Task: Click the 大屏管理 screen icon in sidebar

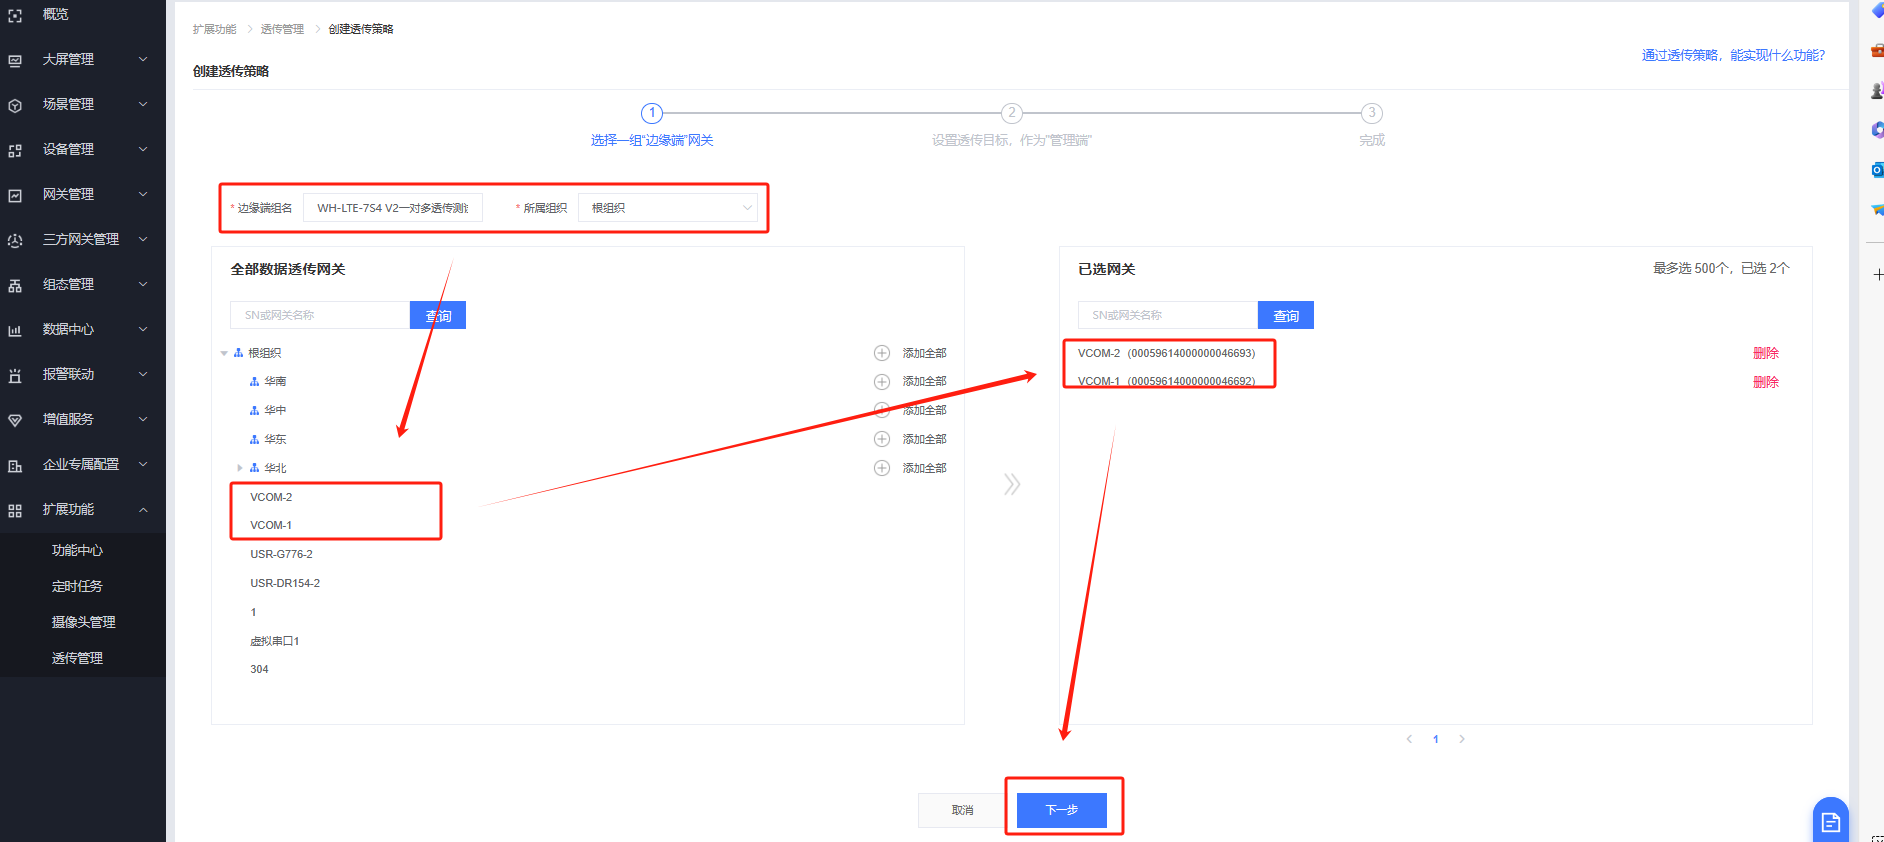Action: point(15,60)
